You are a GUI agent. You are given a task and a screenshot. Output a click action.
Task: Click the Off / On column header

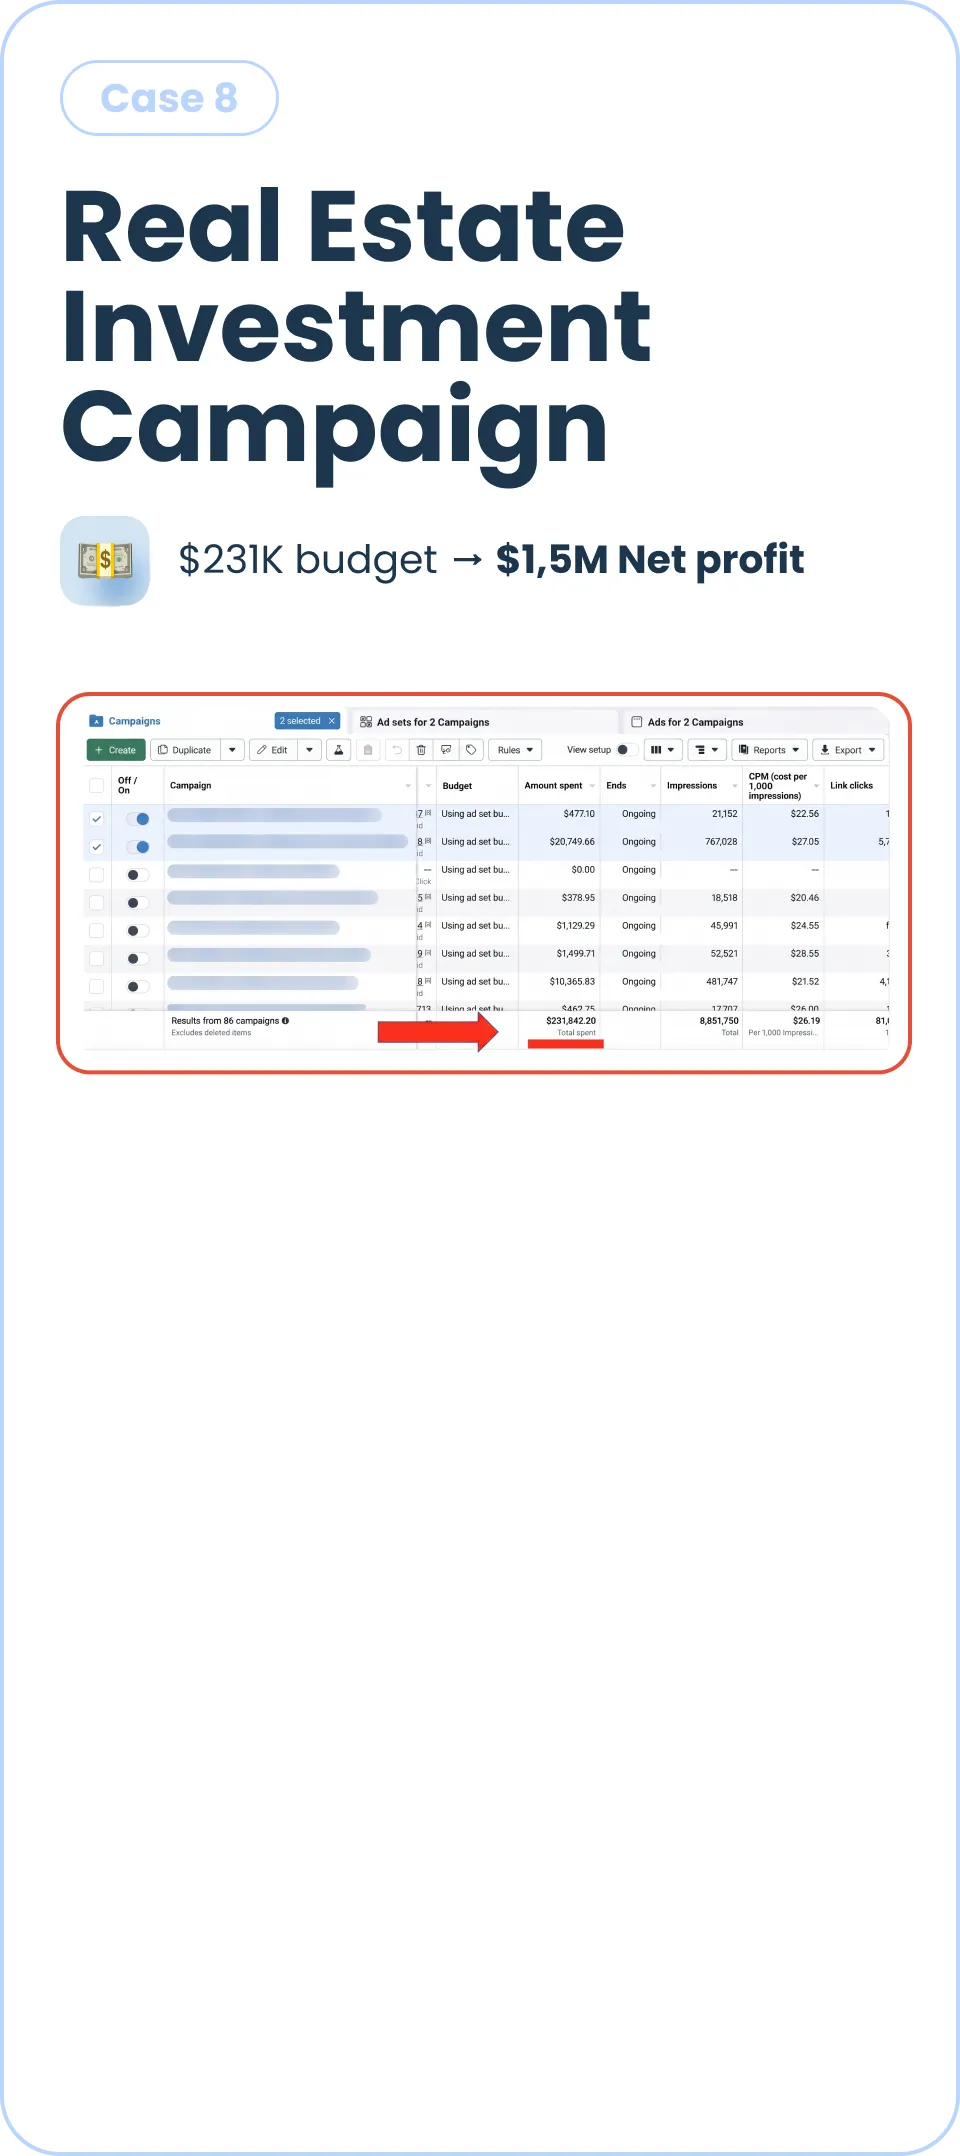[127, 786]
